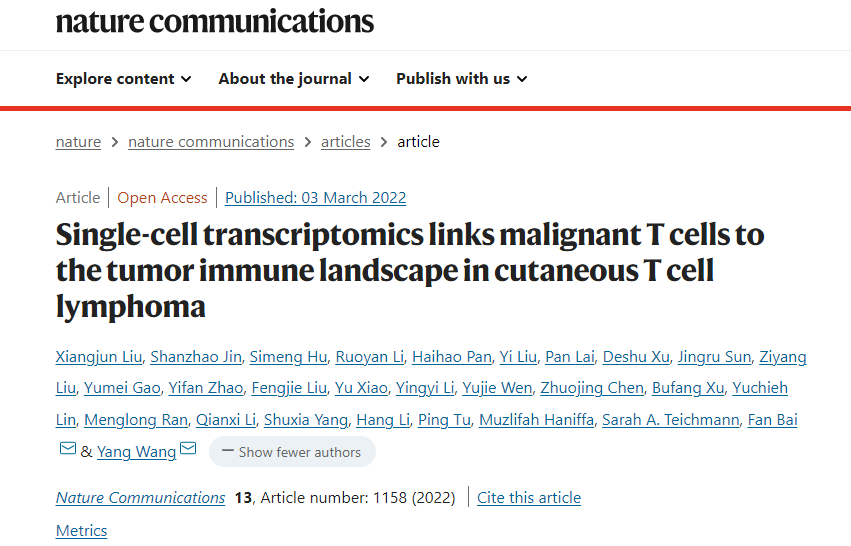This screenshot has height=546, width=851.
Task: Go to nature breadcrumb link
Action: (x=78, y=142)
